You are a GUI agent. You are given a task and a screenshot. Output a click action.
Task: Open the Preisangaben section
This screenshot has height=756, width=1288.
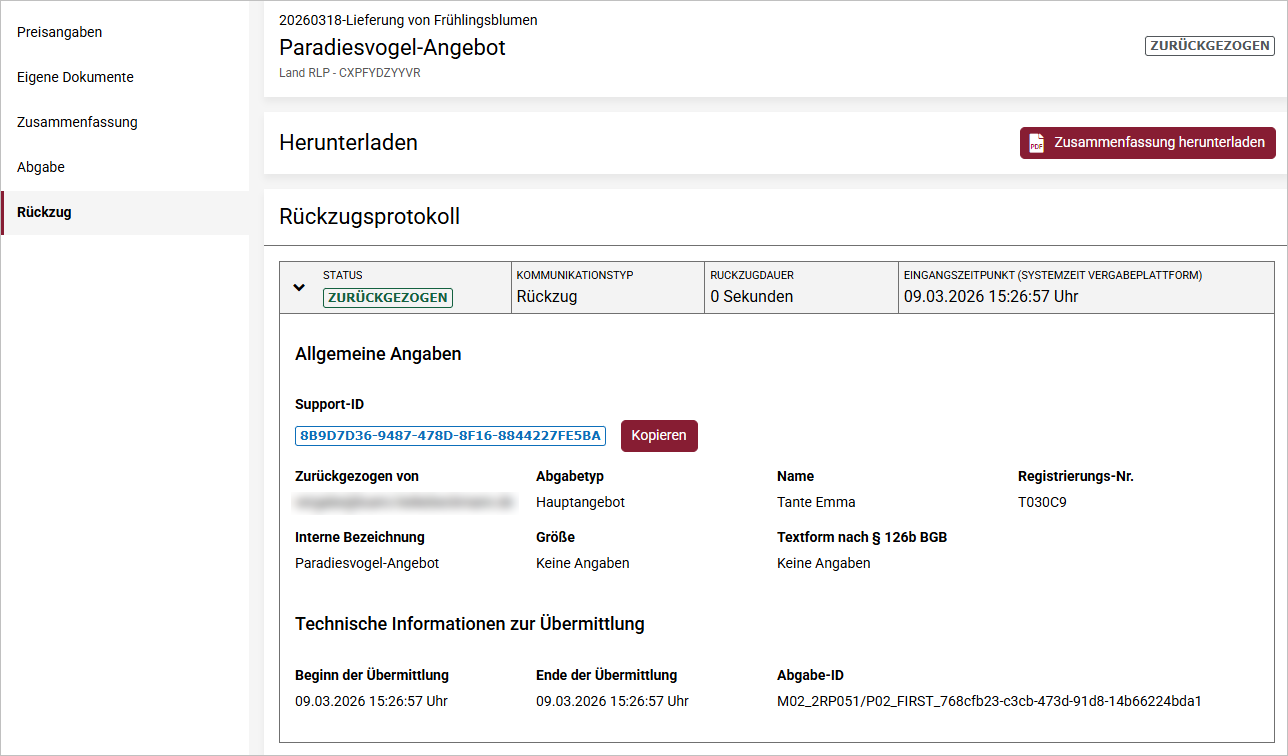coord(60,32)
